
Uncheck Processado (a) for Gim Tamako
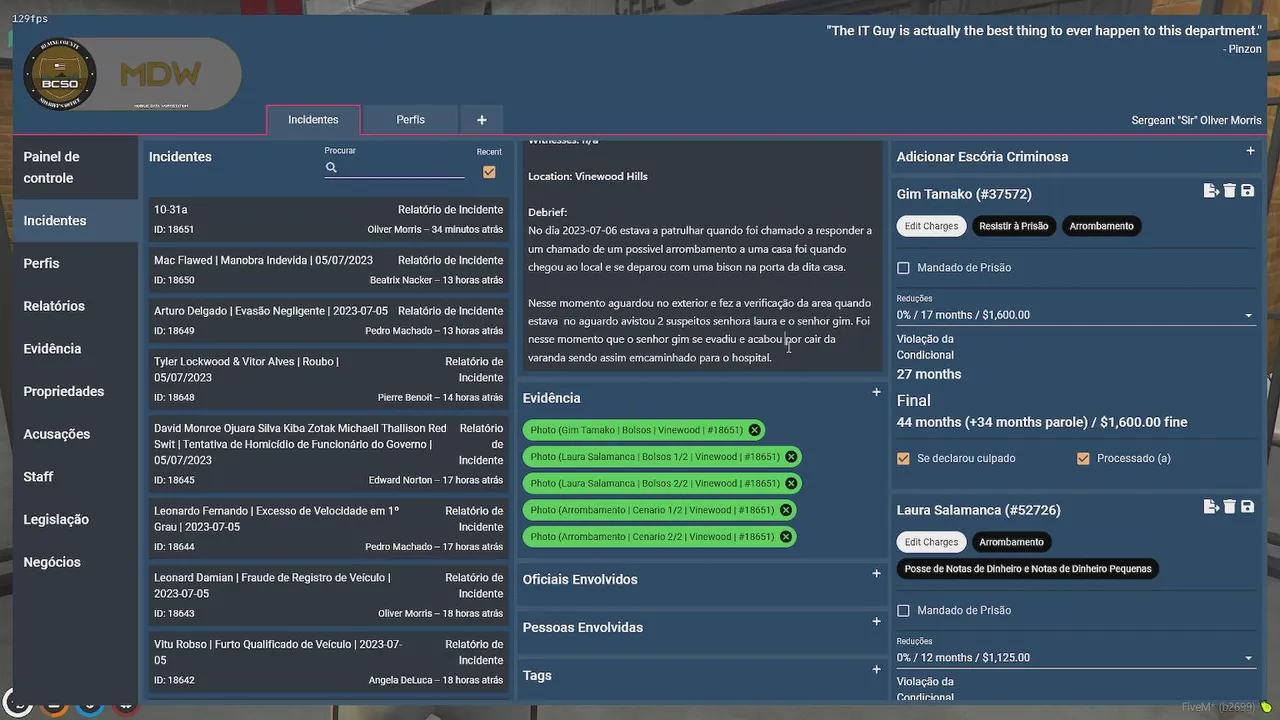pyautogui.click(x=1083, y=459)
